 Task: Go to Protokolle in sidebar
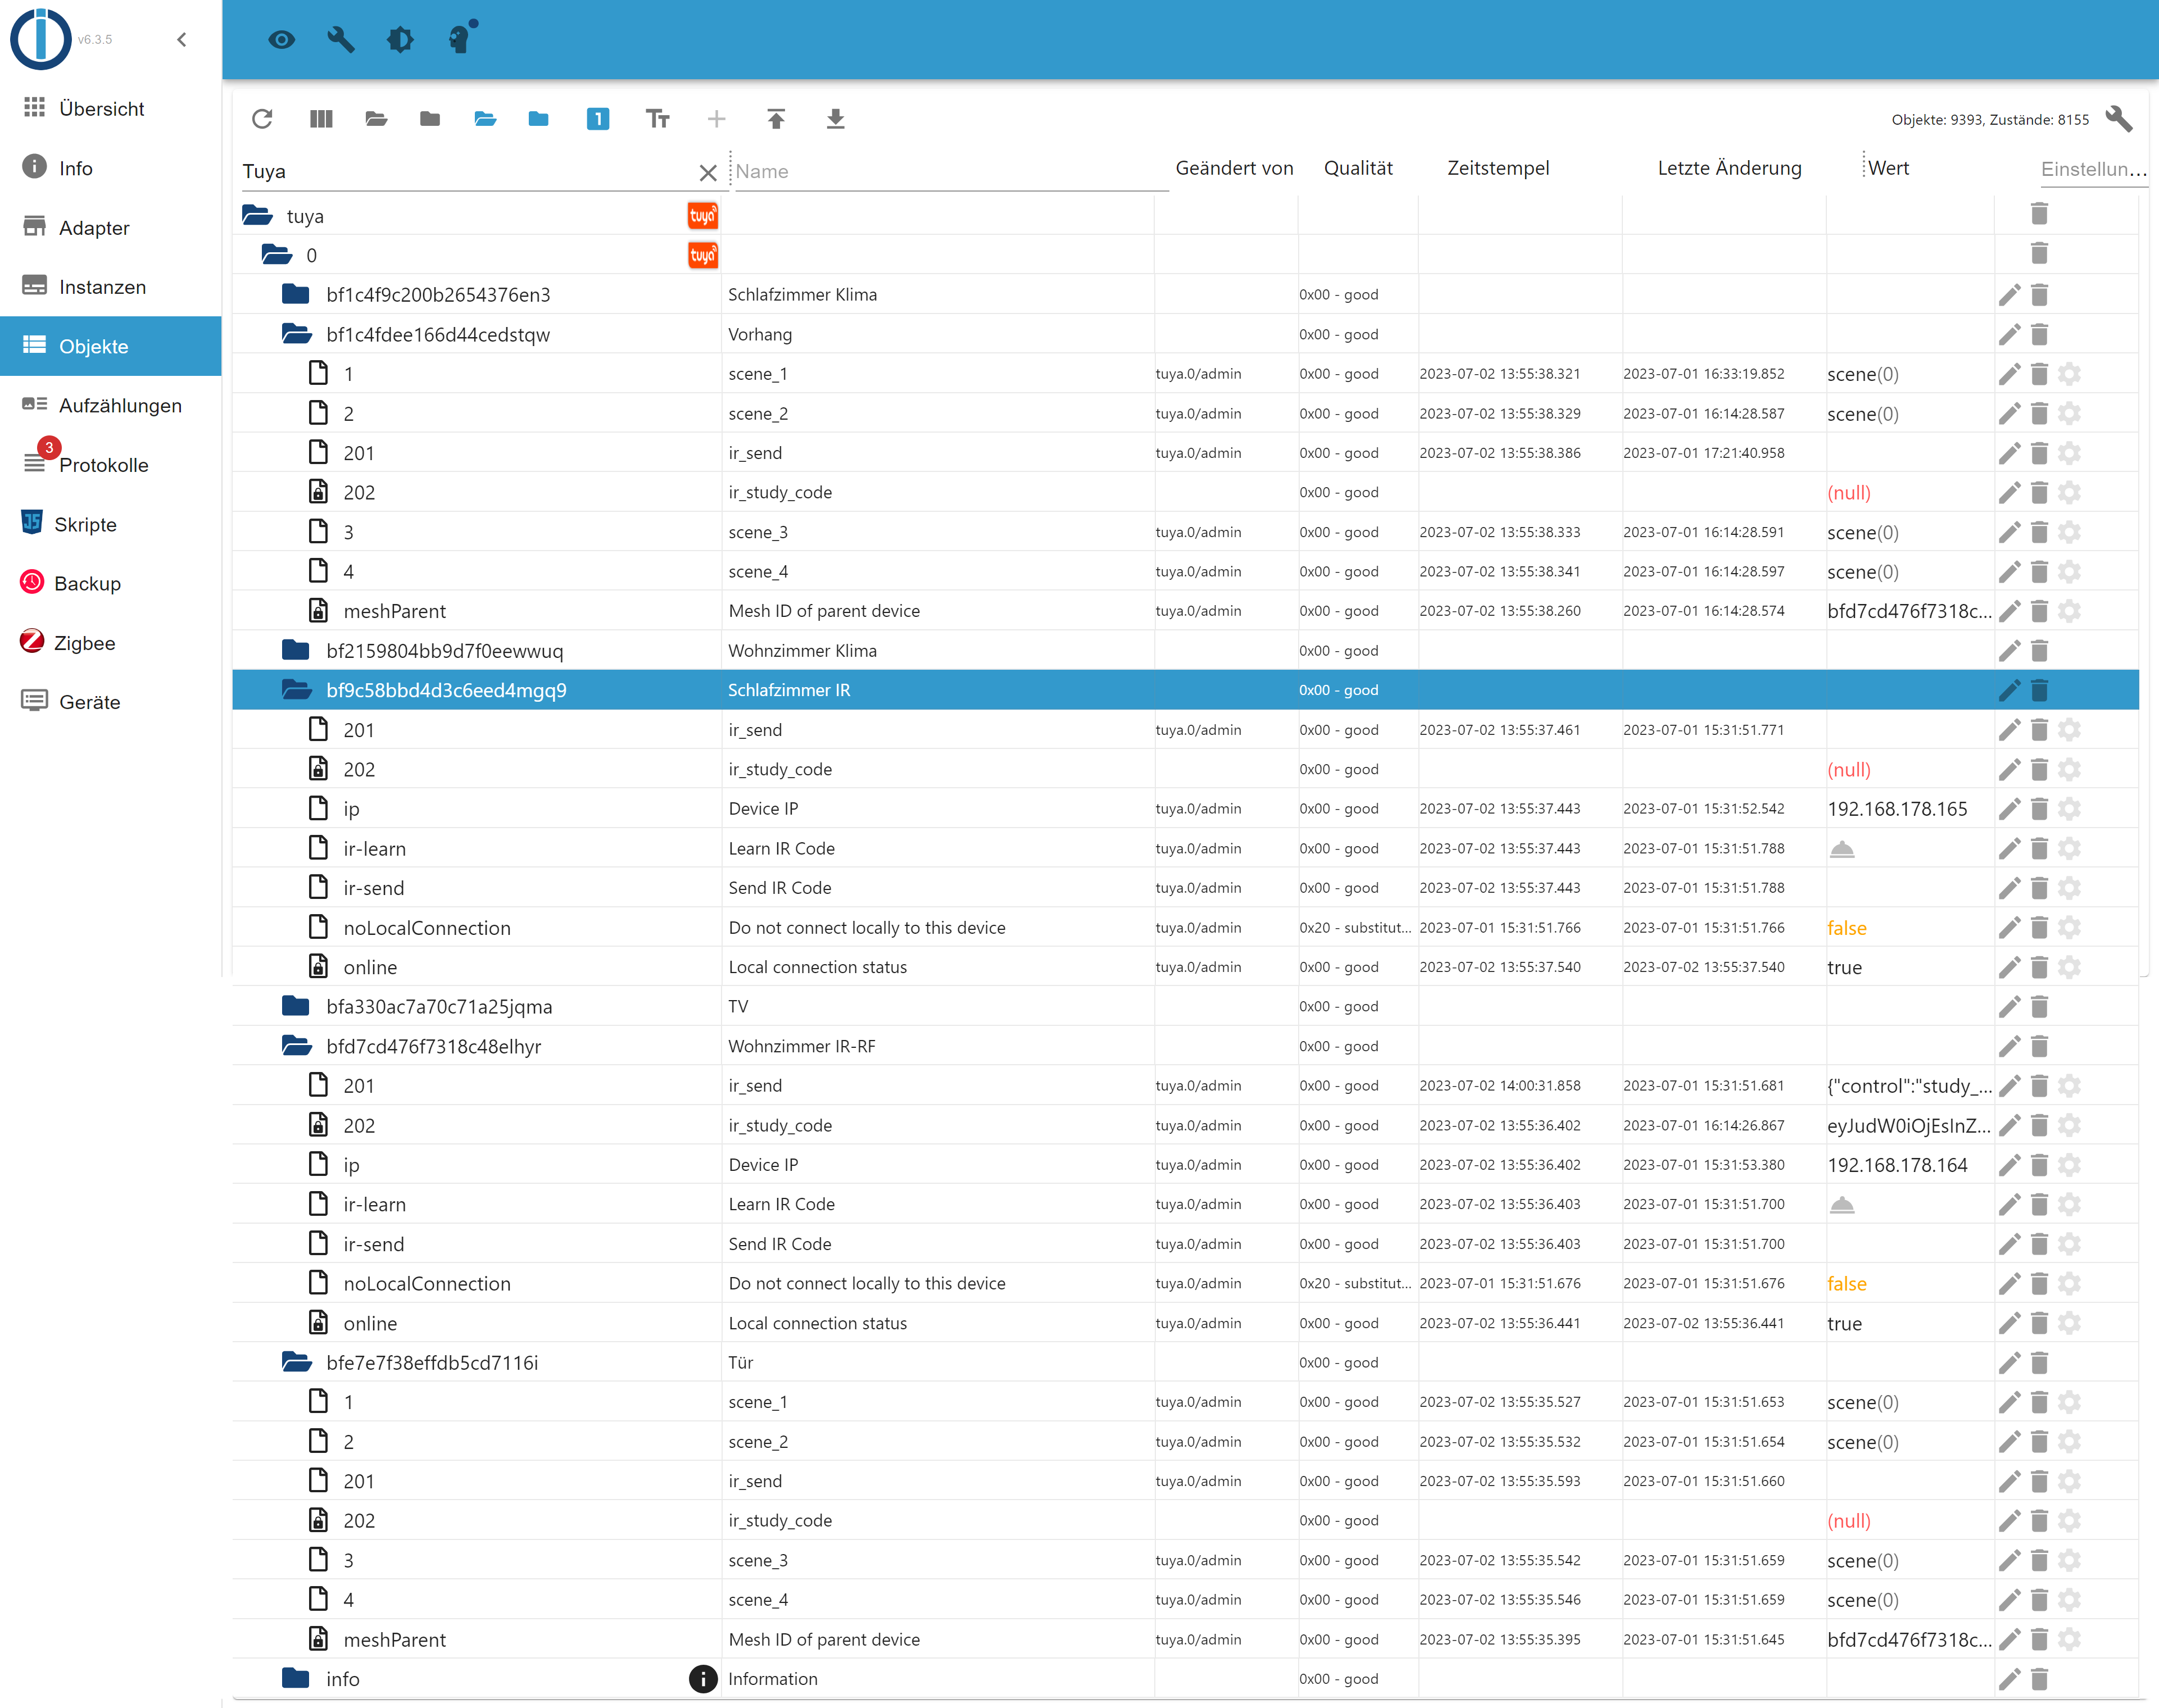pos(103,465)
